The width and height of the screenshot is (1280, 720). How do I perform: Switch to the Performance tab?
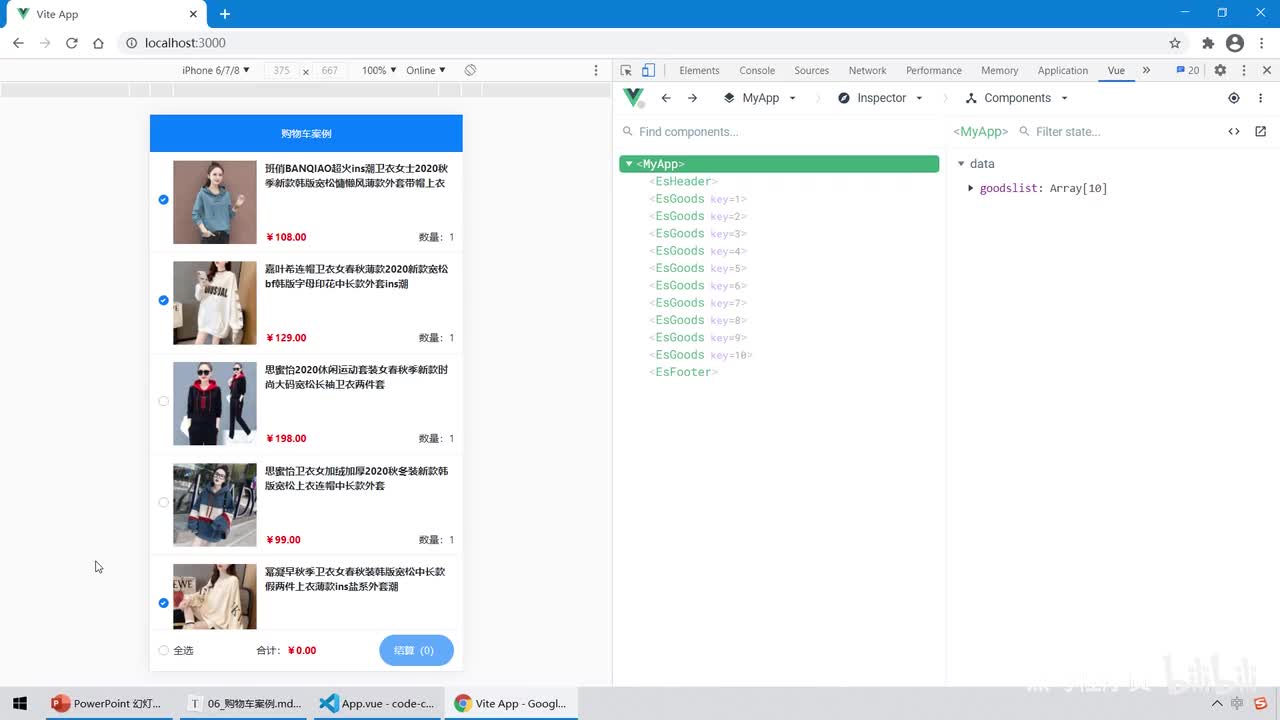tap(934, 71)
